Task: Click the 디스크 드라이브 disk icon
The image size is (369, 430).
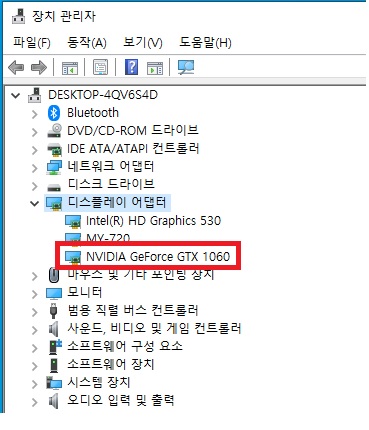Action: click(54, 187)
